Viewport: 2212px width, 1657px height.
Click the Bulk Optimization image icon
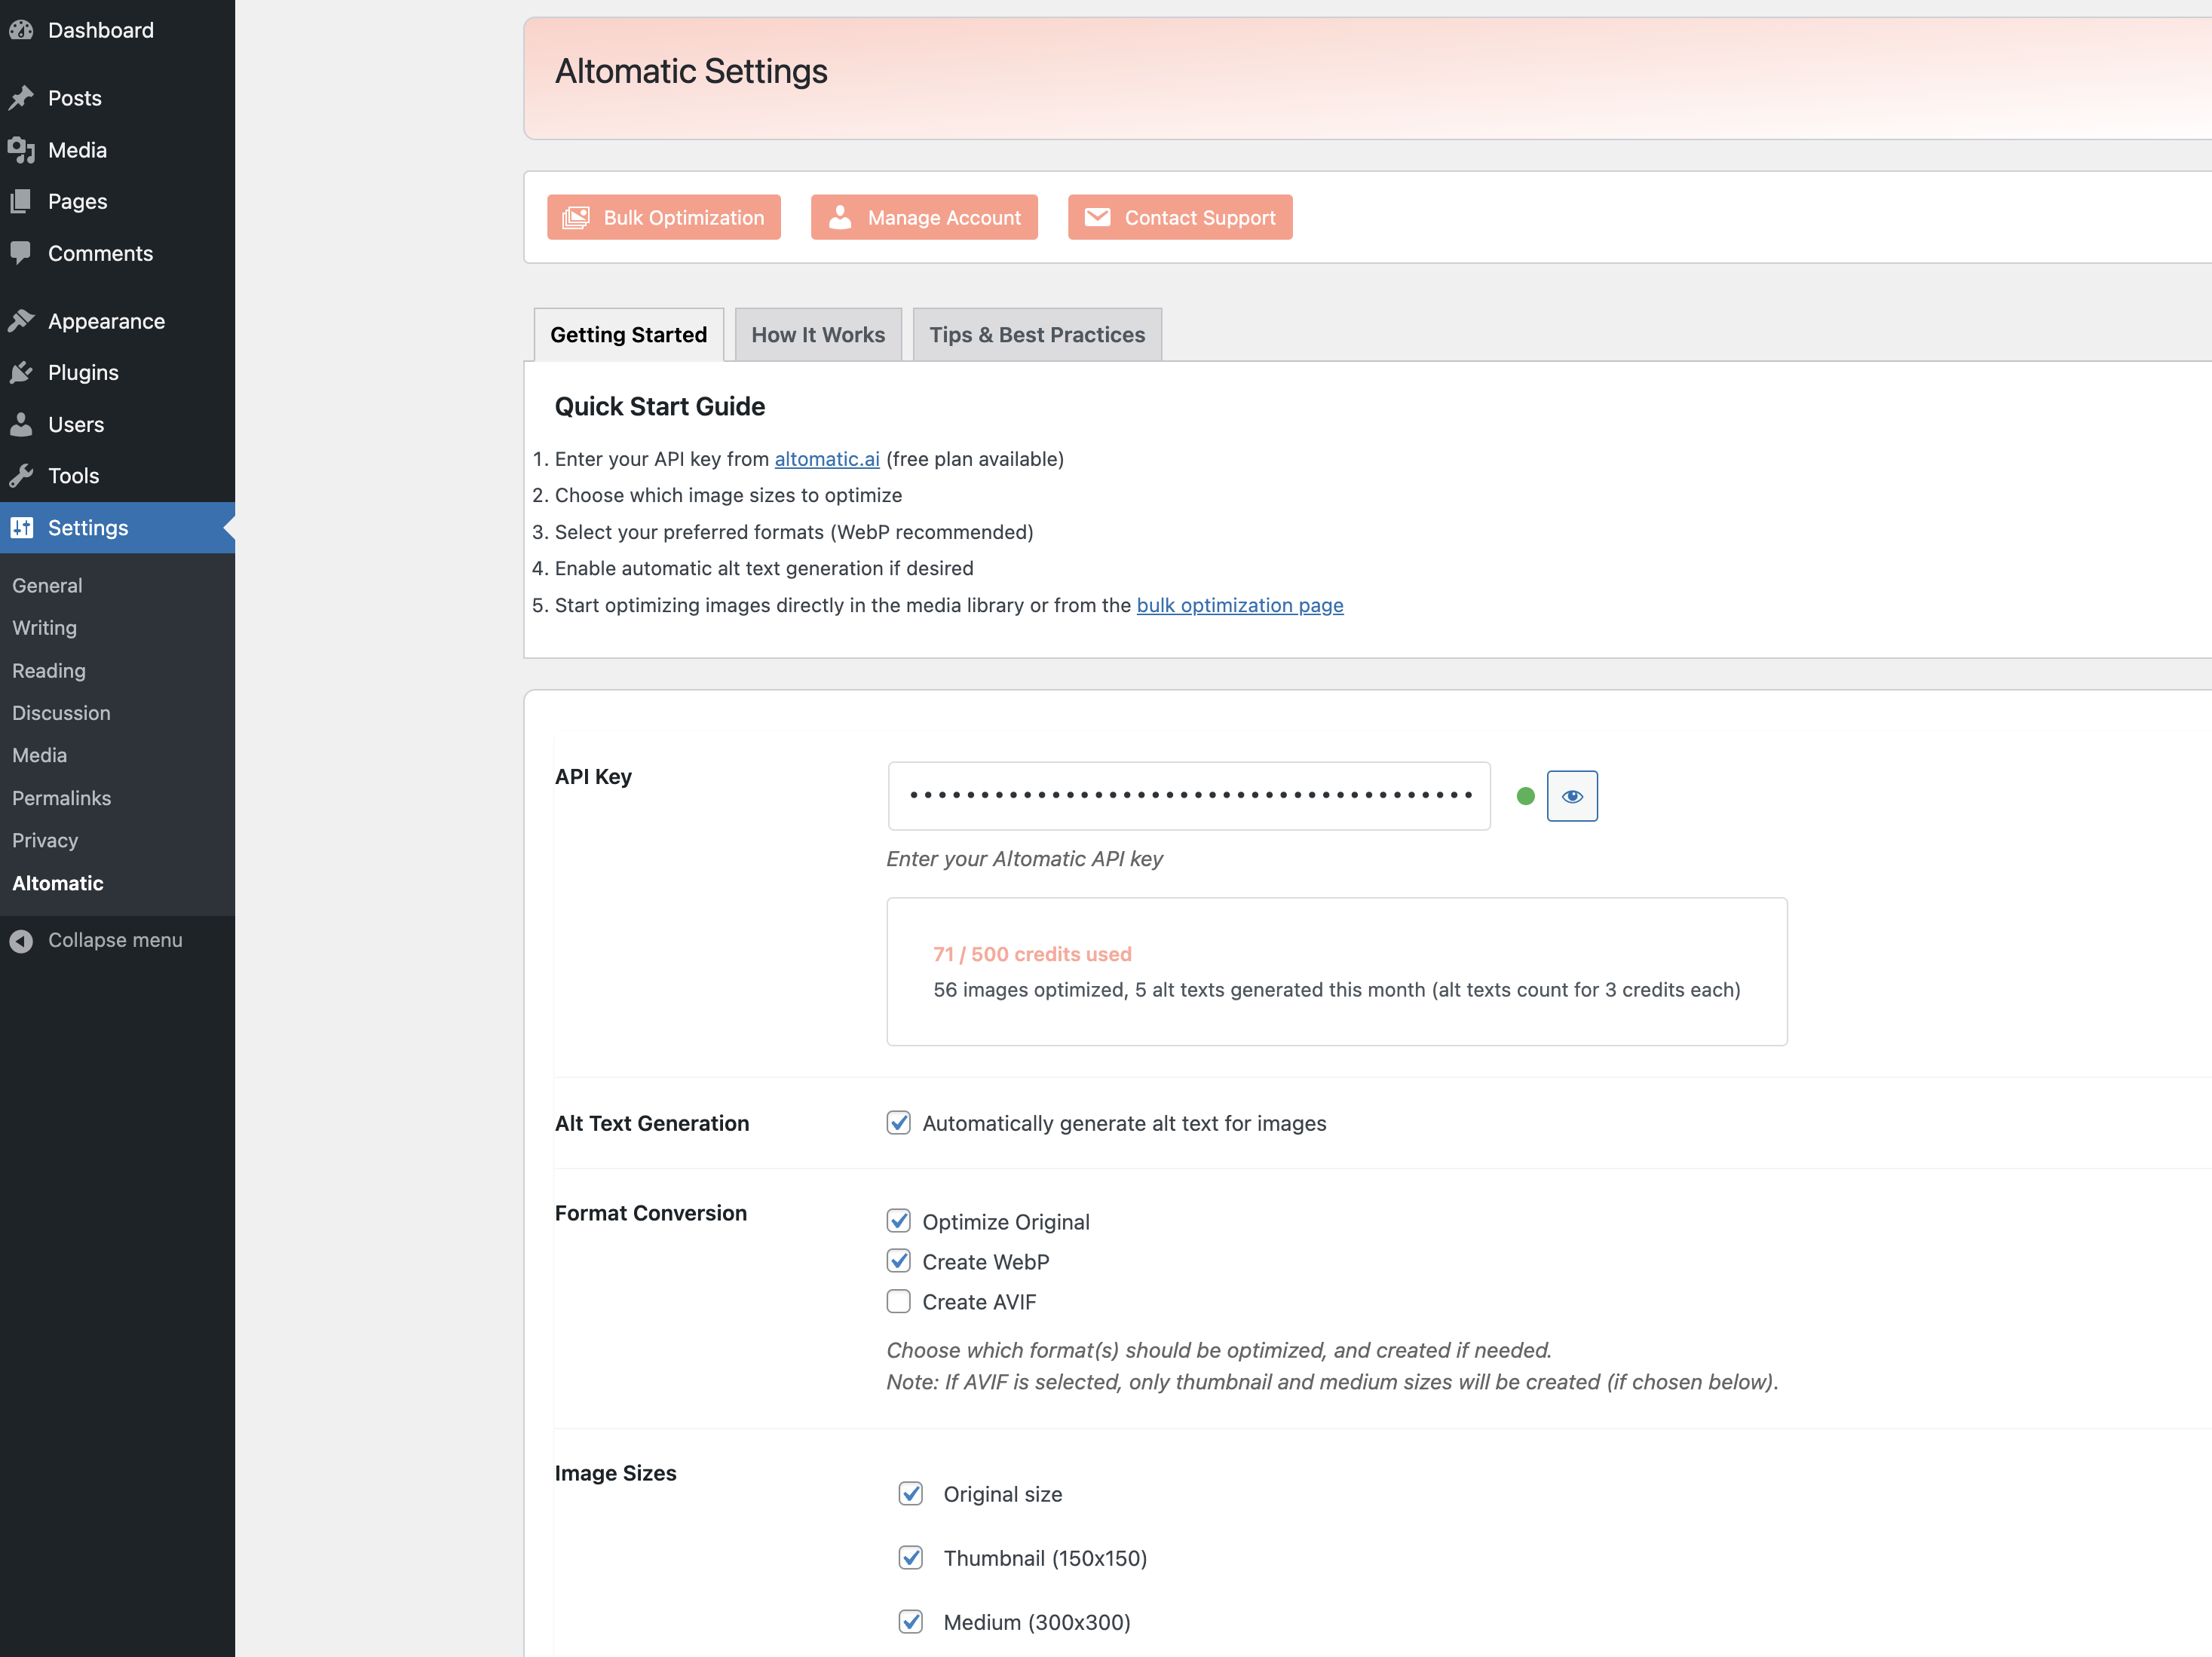point(577,217)
